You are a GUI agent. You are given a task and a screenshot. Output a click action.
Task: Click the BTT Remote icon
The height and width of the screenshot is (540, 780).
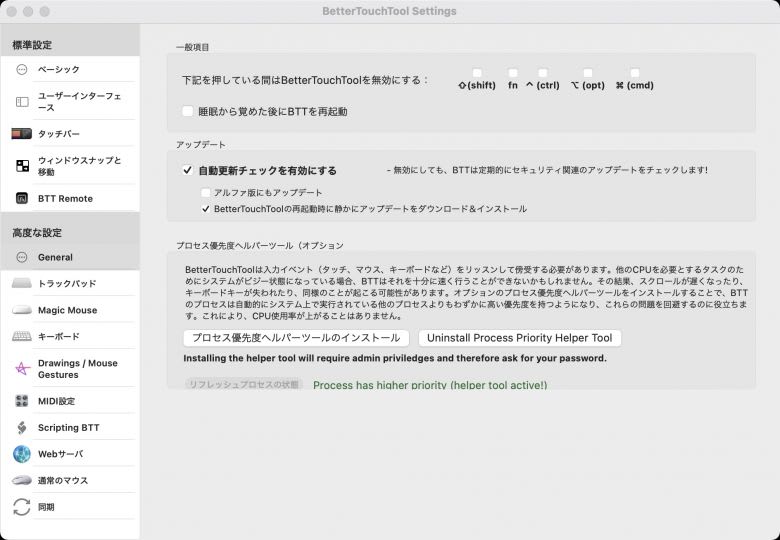click(x=22, y=198)
